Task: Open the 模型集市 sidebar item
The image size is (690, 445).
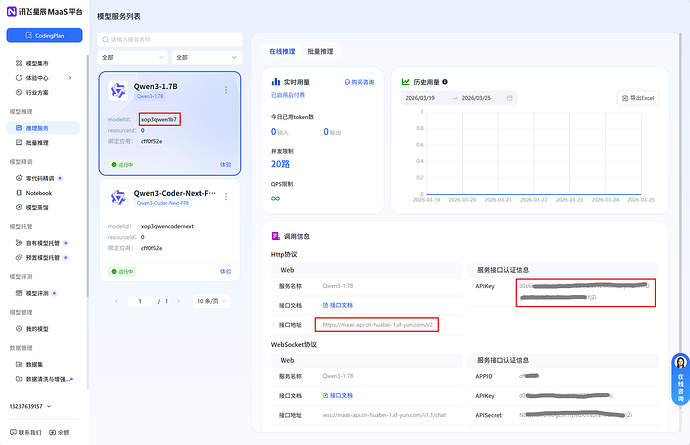Action: [40, 63]
